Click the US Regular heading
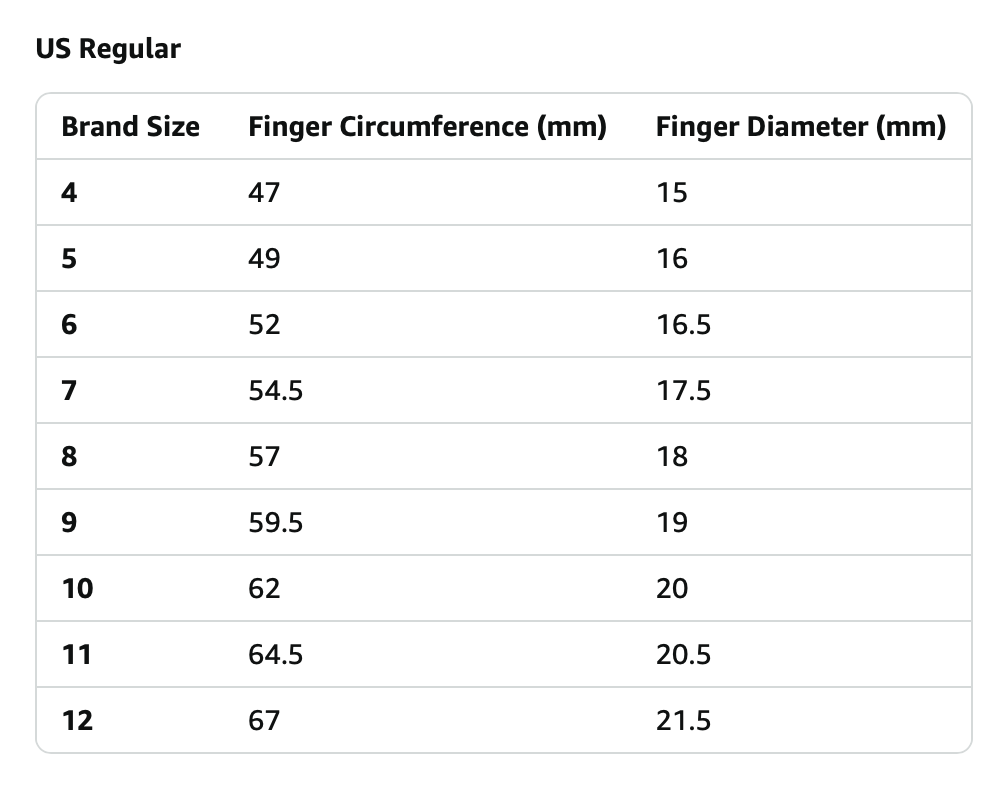The width and height of the screenshot is (994, 812). [x=108, y=48]
